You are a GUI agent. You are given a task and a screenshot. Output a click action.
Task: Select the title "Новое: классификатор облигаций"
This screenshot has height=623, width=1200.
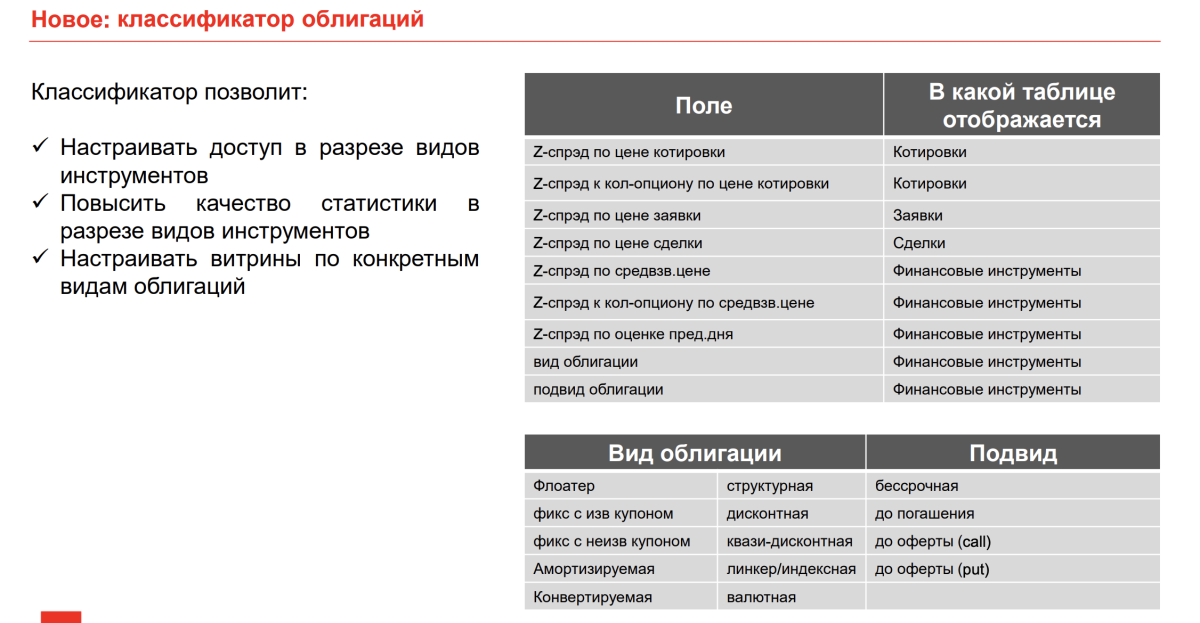point(228,19)
